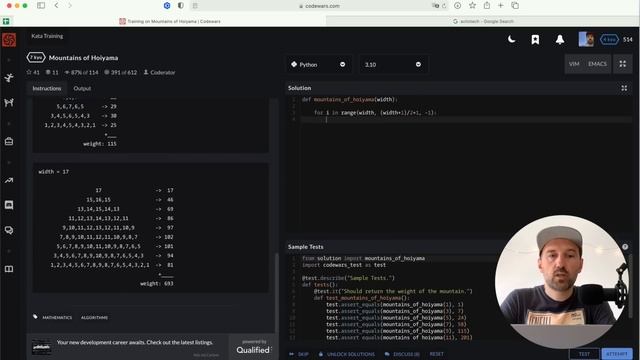
Task: Click the 41 stars count
Action: (x=33, y=72)
